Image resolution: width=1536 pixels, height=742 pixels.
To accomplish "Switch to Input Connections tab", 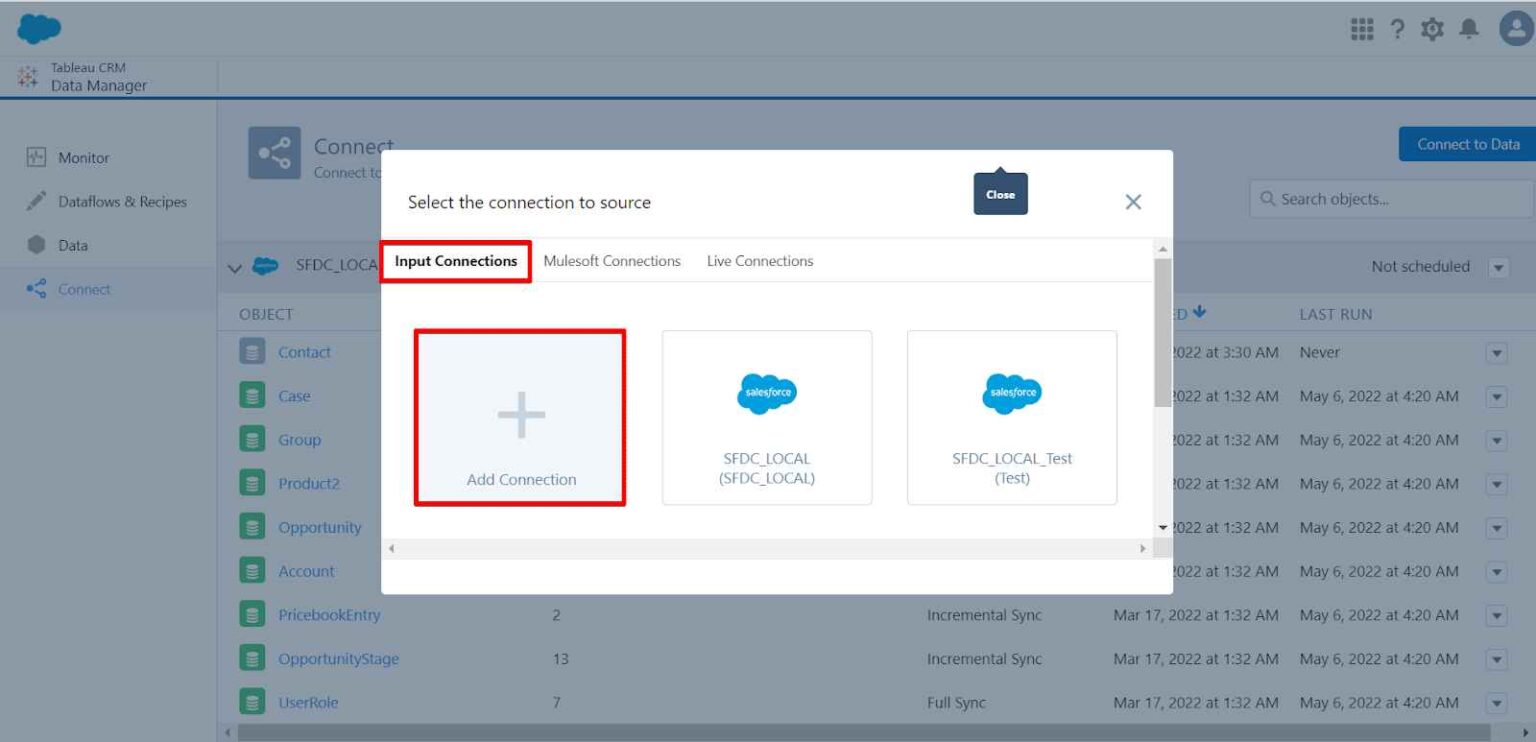I will point(456,261).
